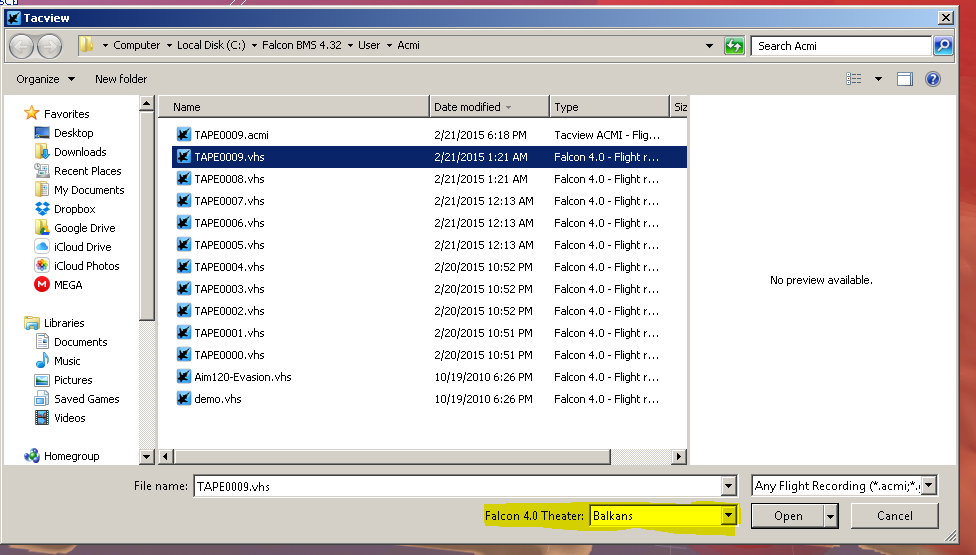Navigate to Falcon BMS 4.32 breadcrumb
976x555 pixels.
pos(302,45)
